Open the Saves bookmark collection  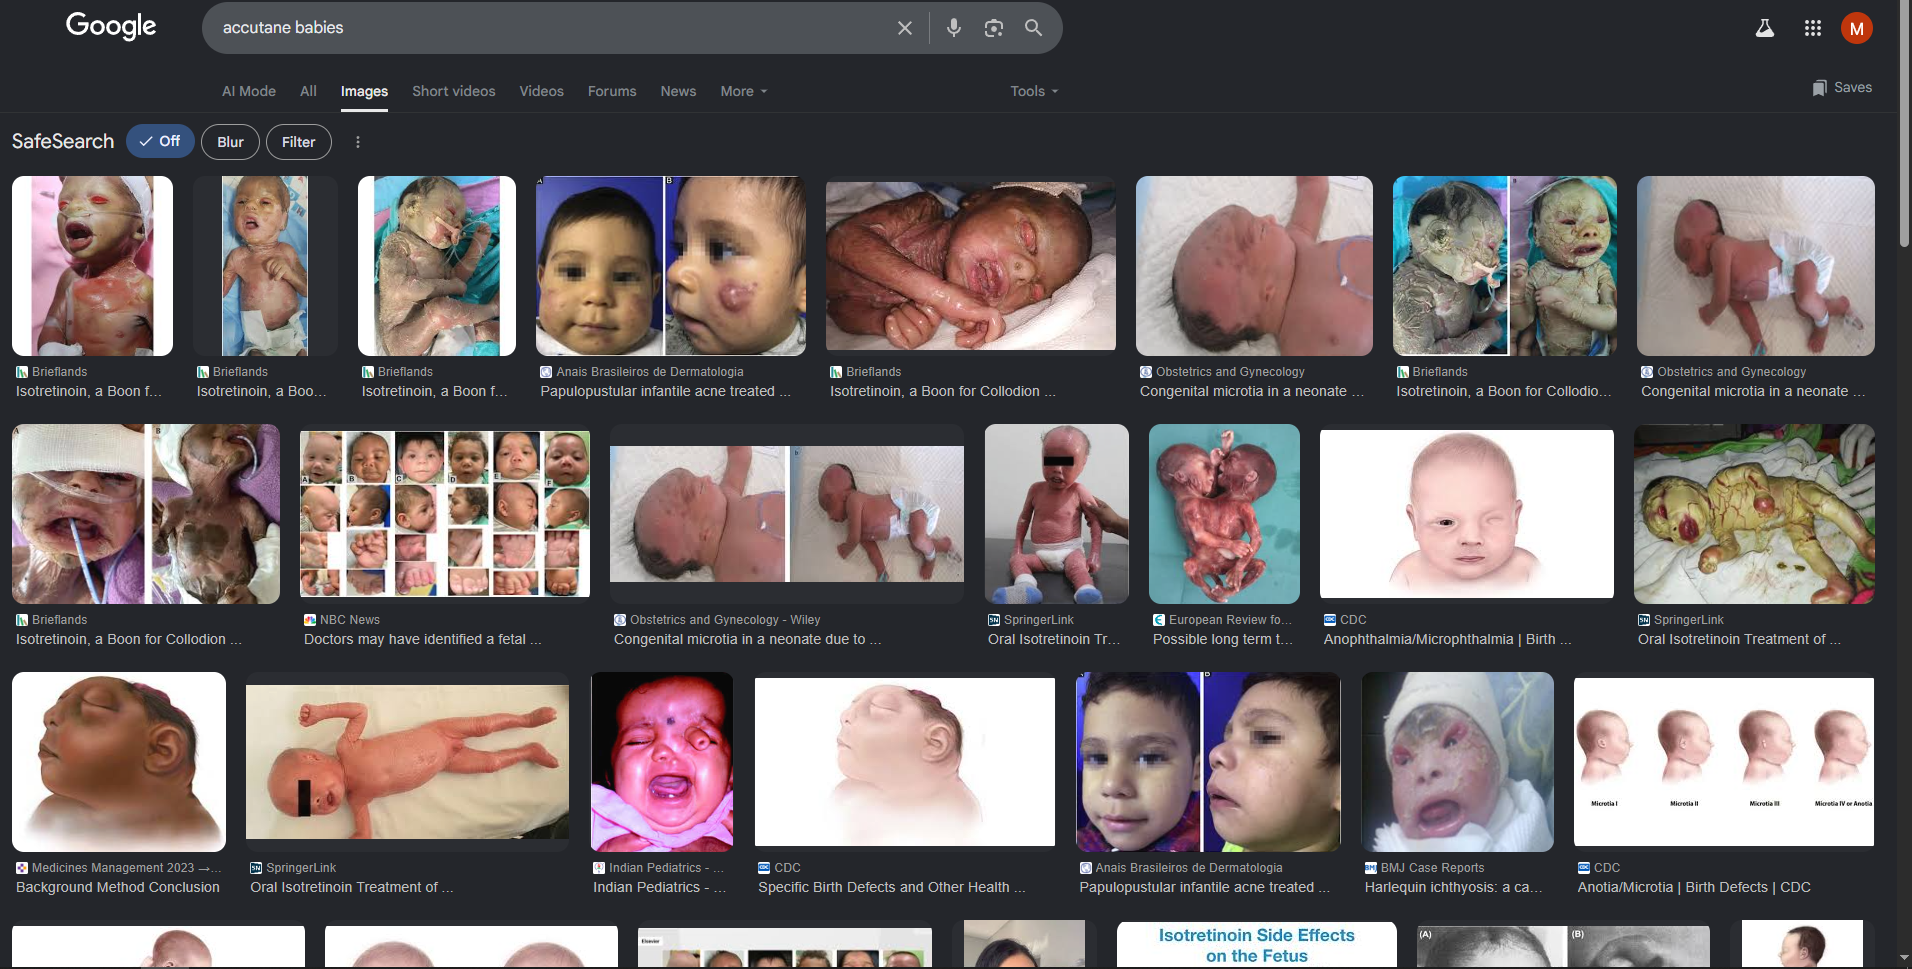coord(1842,88)
